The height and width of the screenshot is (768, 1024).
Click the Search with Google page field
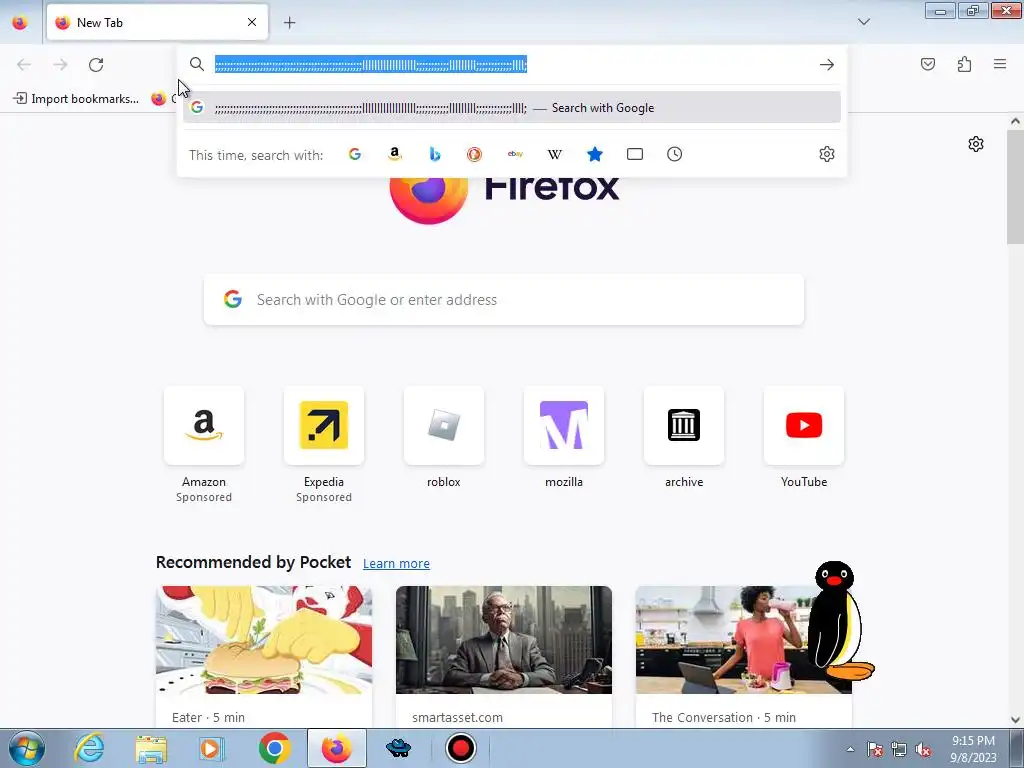click(x=504, y=300)
